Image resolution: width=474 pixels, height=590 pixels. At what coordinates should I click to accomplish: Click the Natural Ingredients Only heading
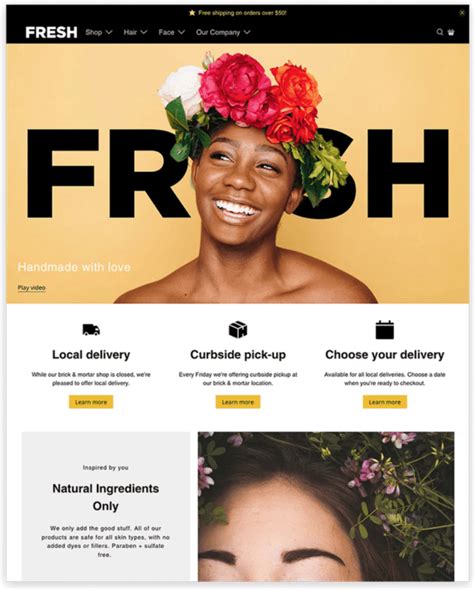(x=105, y=497)
